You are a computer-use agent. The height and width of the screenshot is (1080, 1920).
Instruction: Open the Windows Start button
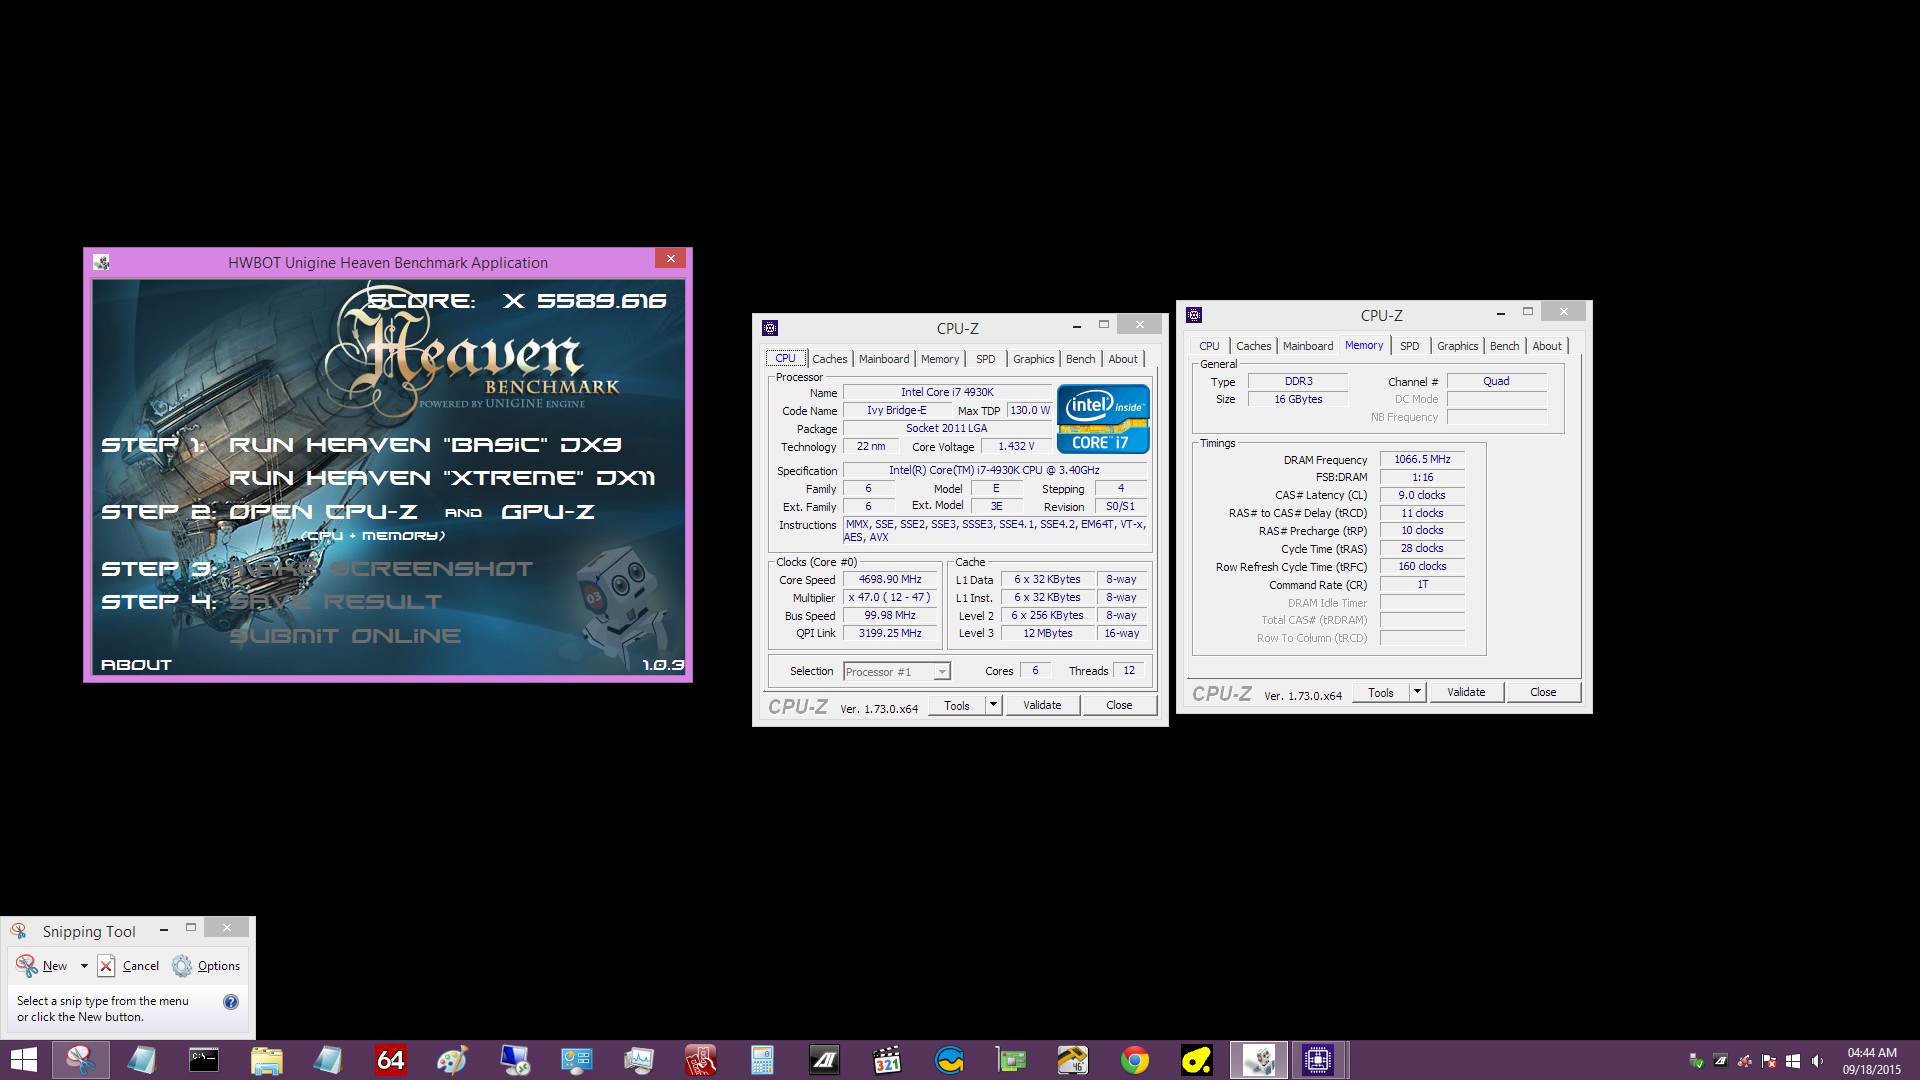[23, 1060]
